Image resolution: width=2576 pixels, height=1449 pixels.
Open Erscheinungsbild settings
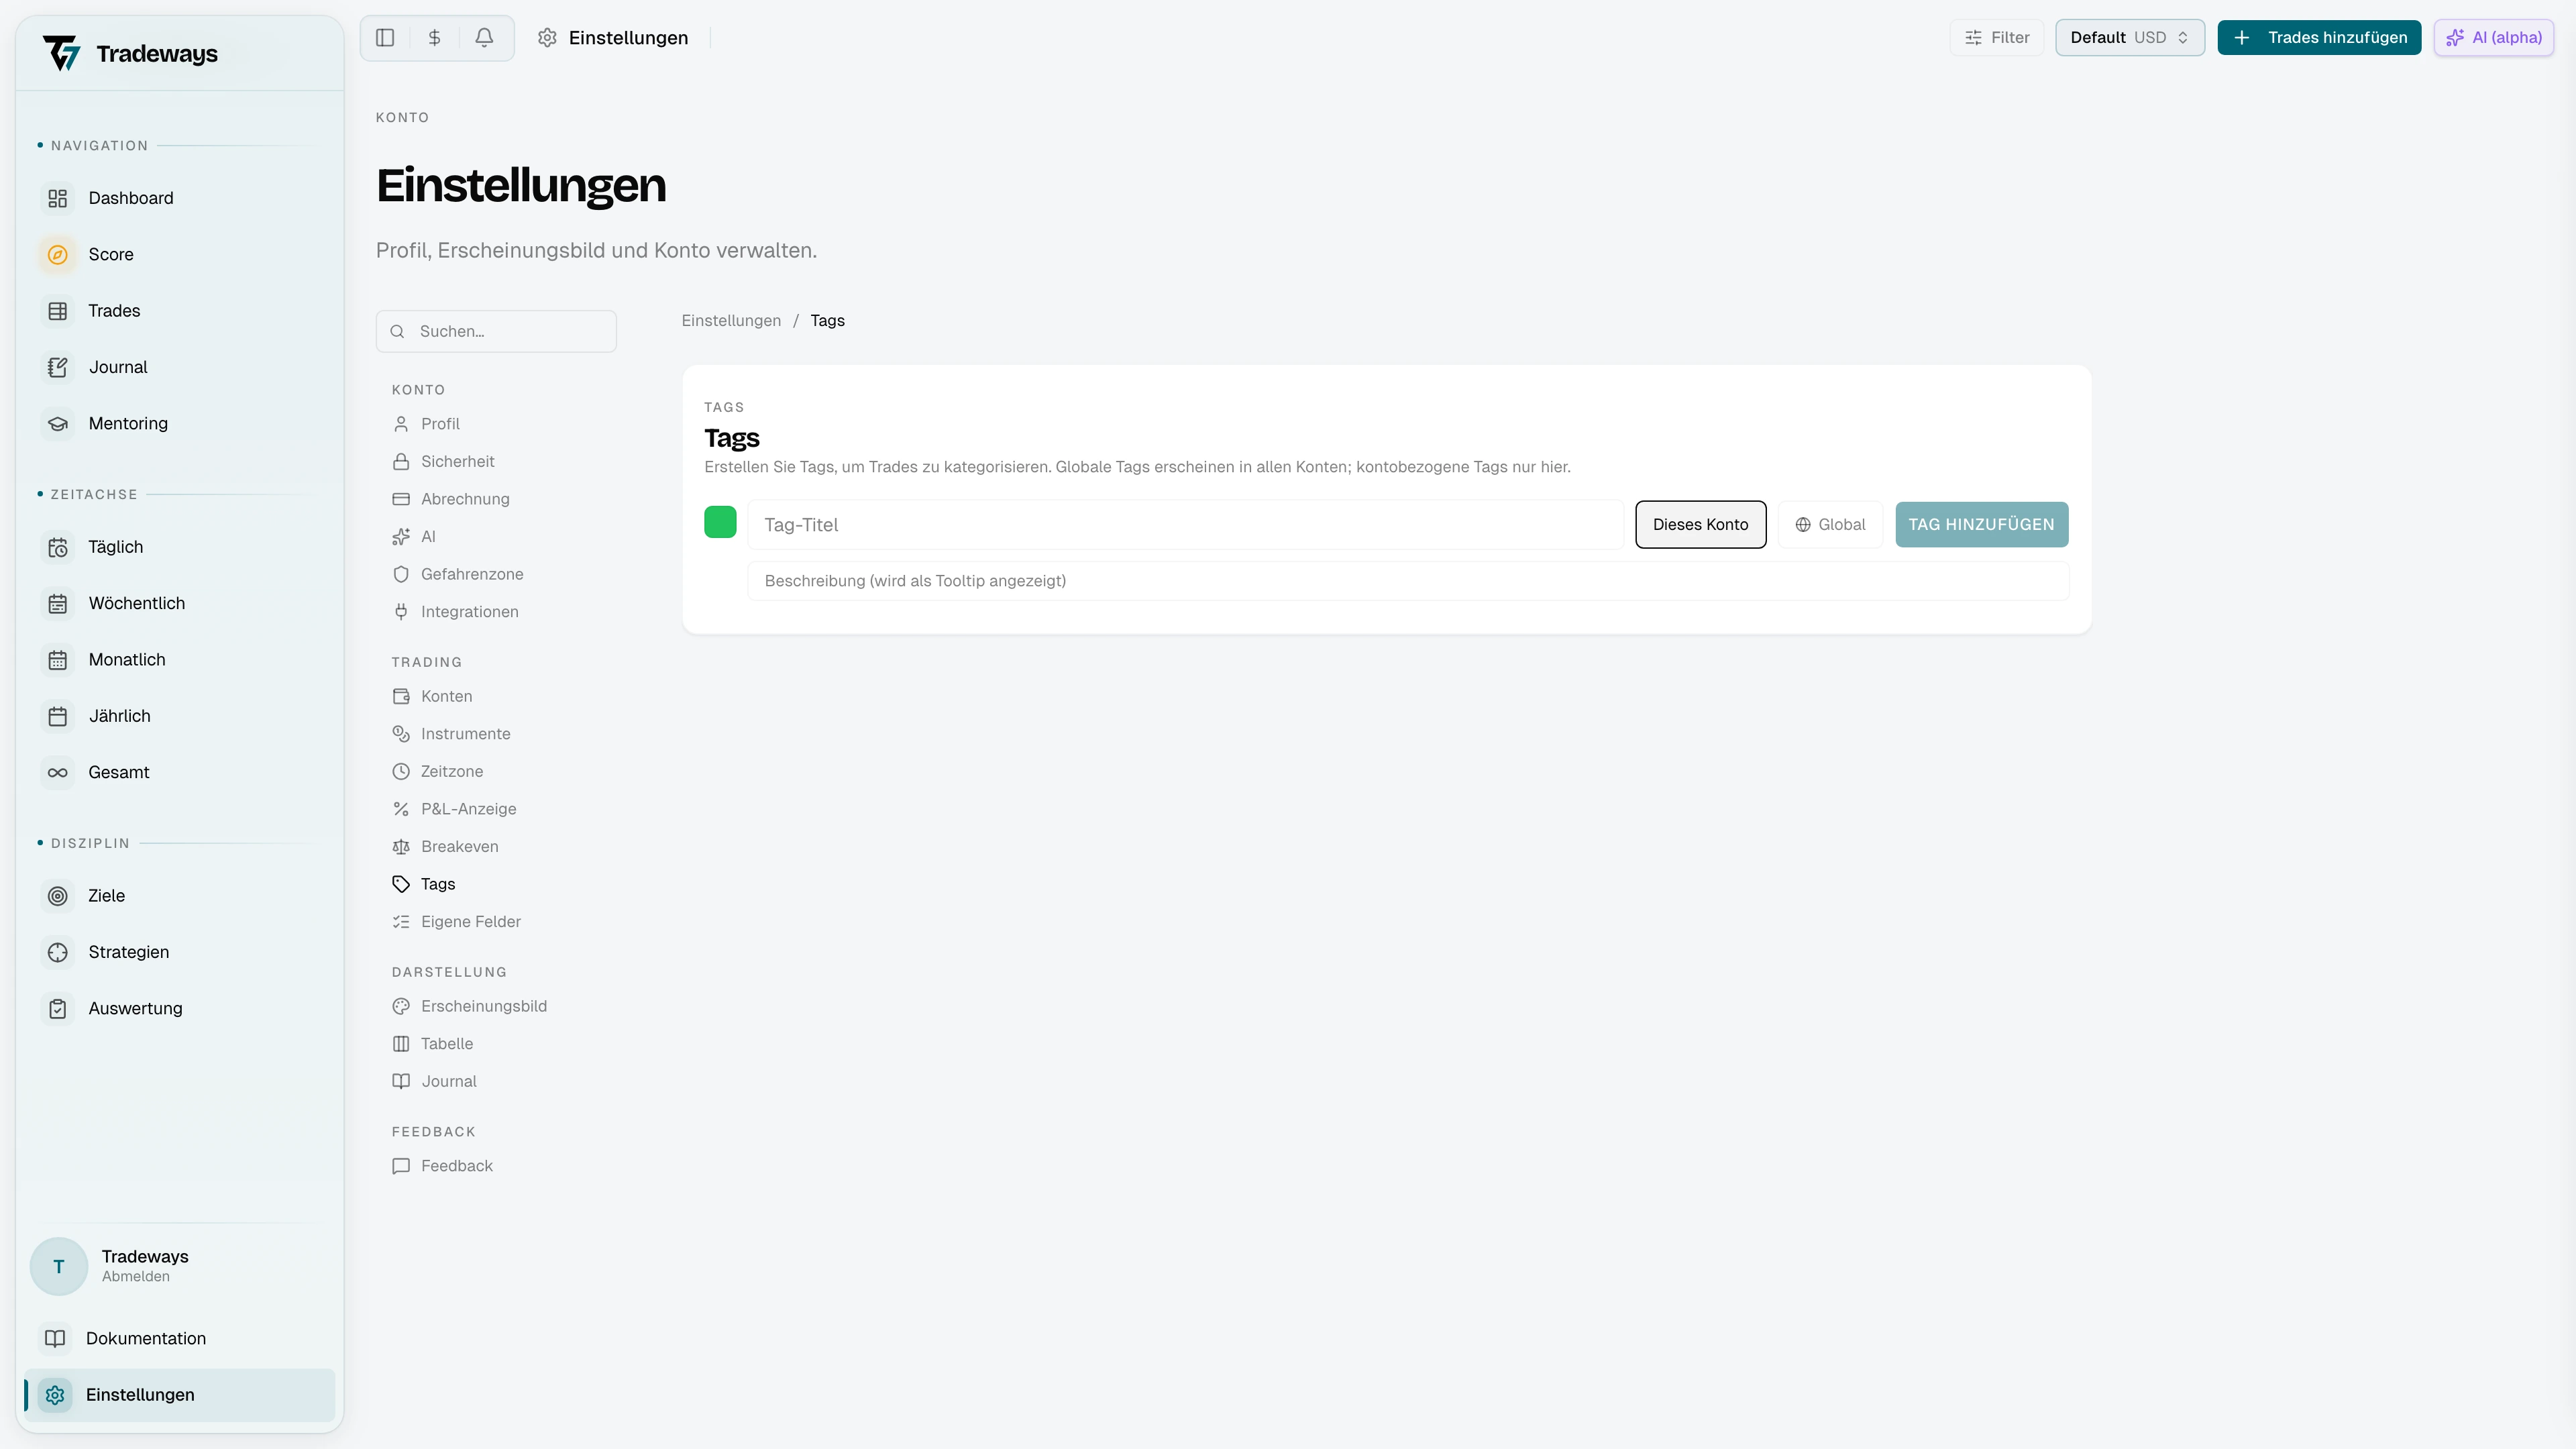click(x=496, y=1006)
